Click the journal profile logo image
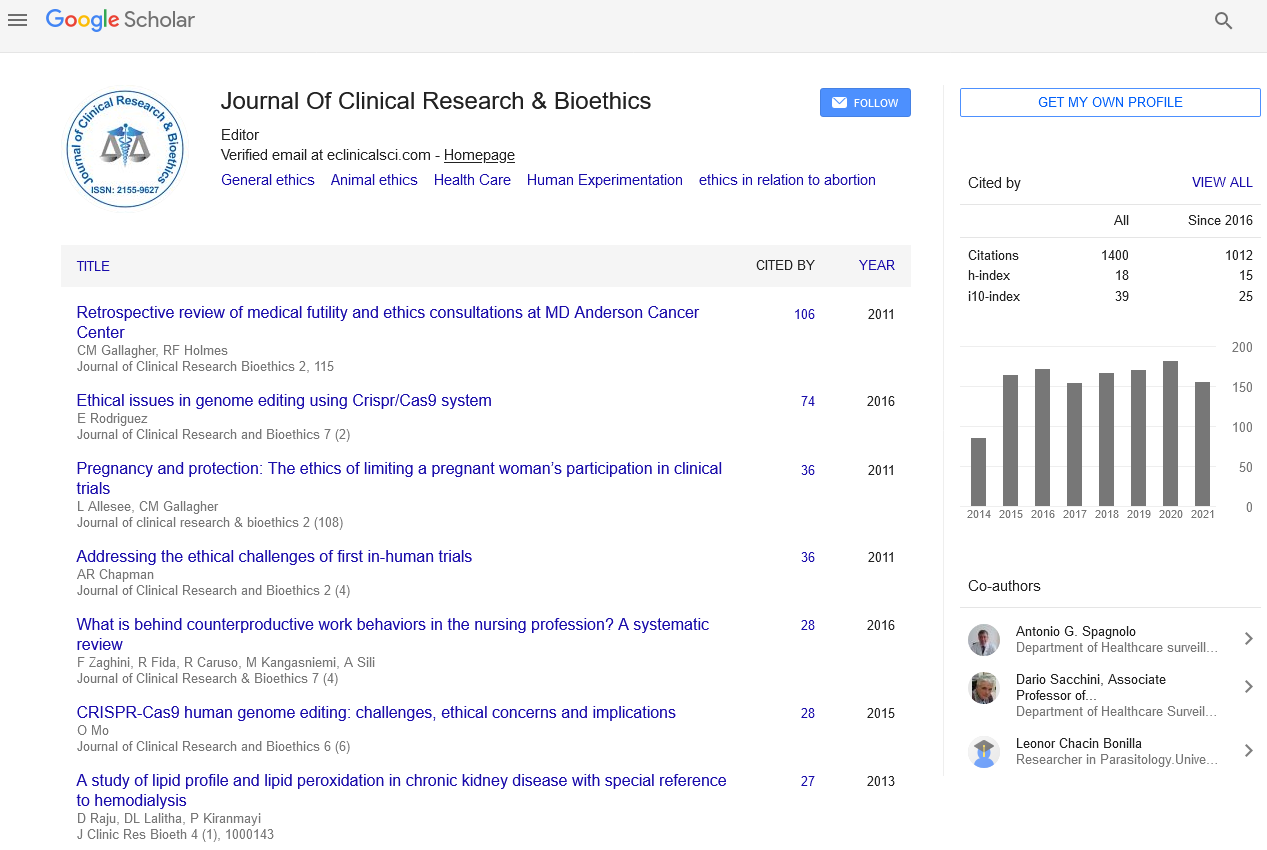1267x850 pixels. click(x=125, y=149)
